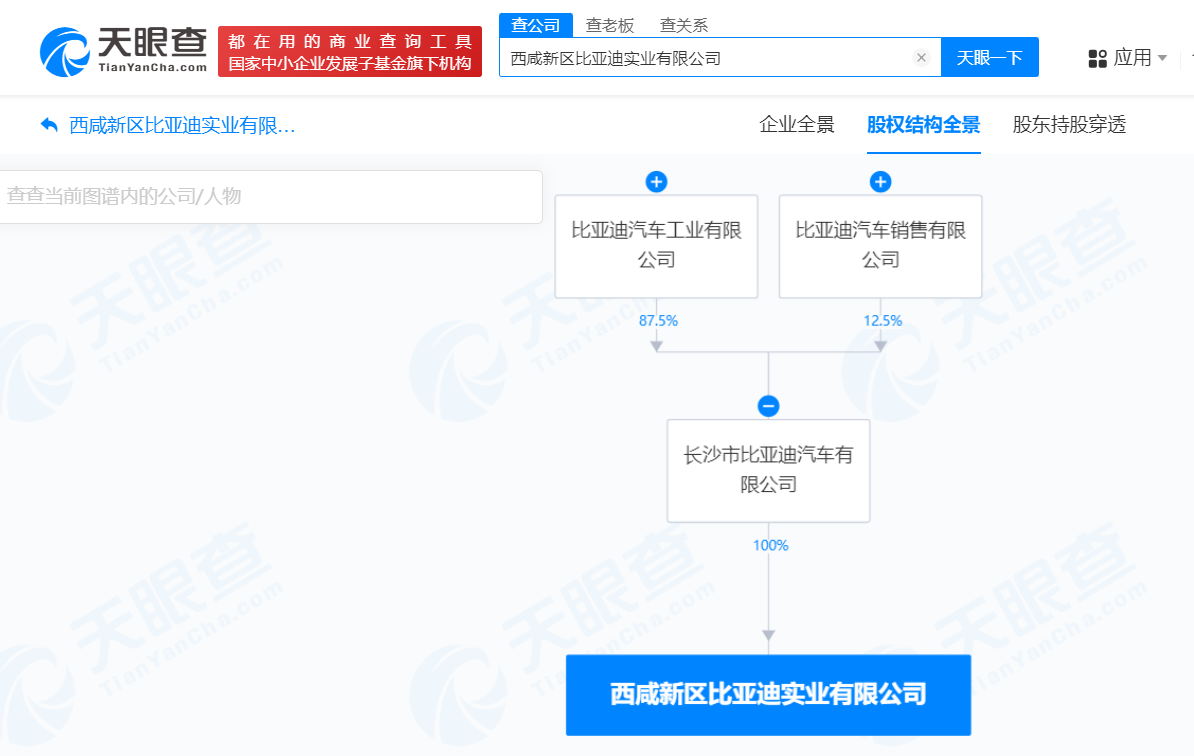Click the red promotional banner
The width and height of the screenshot is (1194, 756).
point(349,51)
